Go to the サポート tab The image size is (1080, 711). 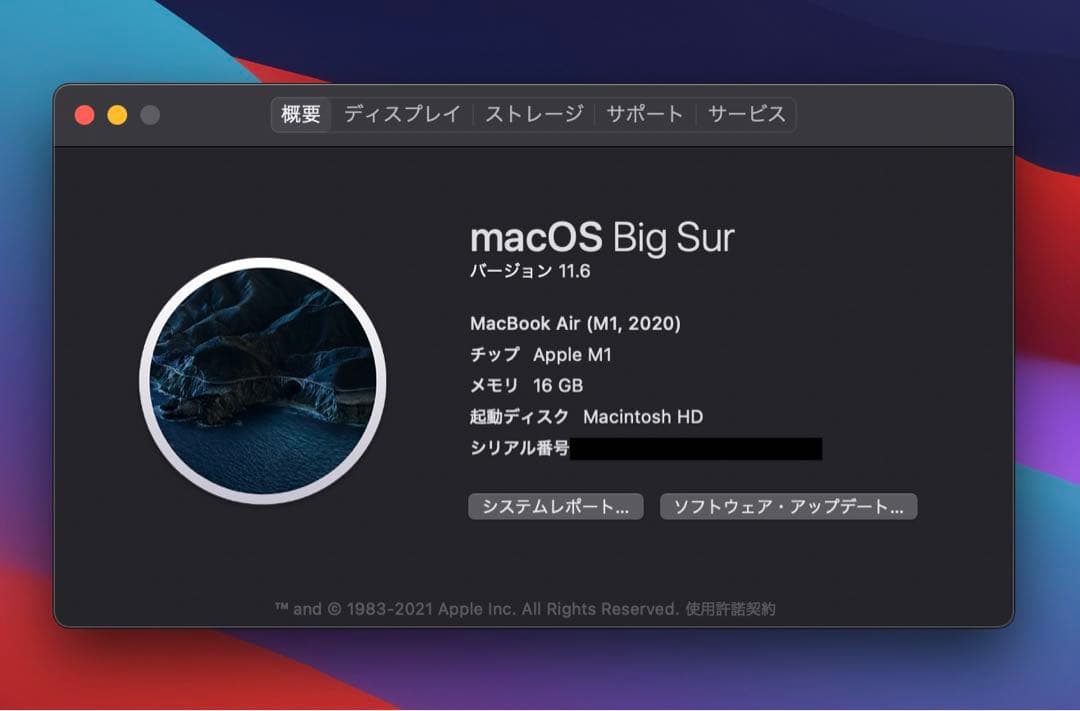click(x=645, y=115)
